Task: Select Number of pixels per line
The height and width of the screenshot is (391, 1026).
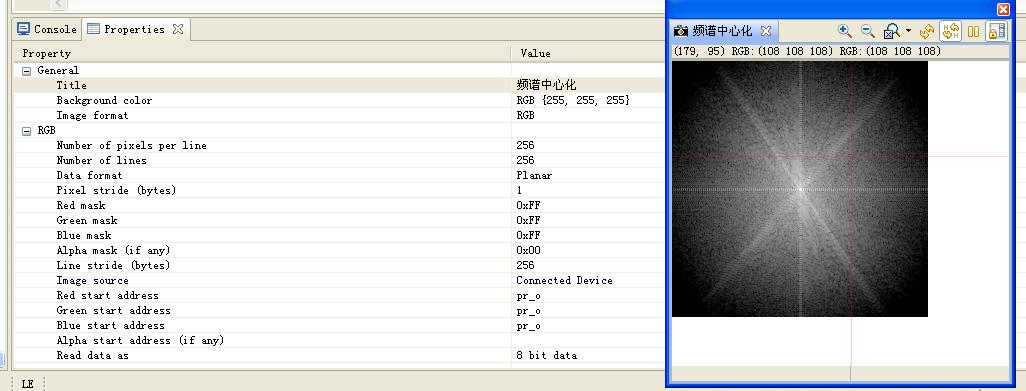Action: (x=132, y=145)
